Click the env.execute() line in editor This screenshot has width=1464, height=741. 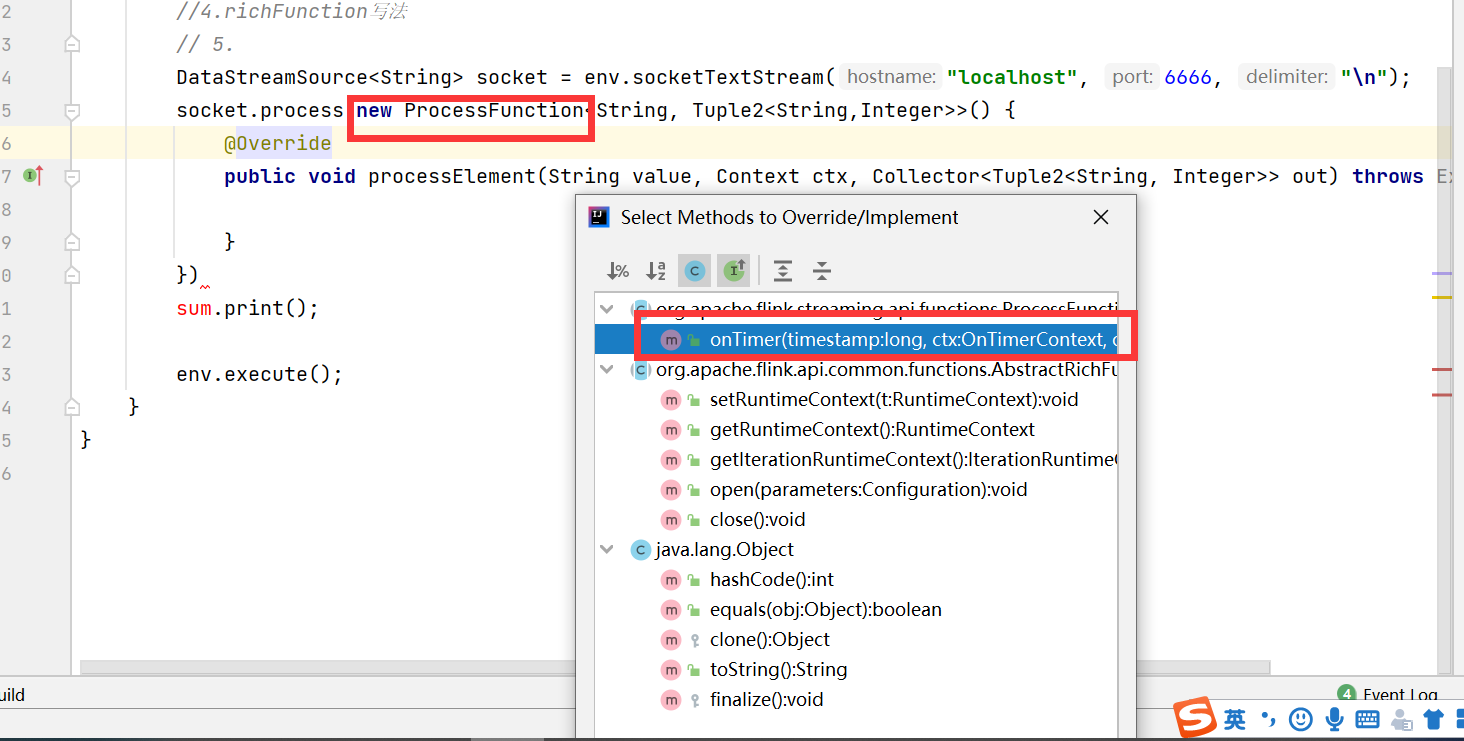(259, 374)
